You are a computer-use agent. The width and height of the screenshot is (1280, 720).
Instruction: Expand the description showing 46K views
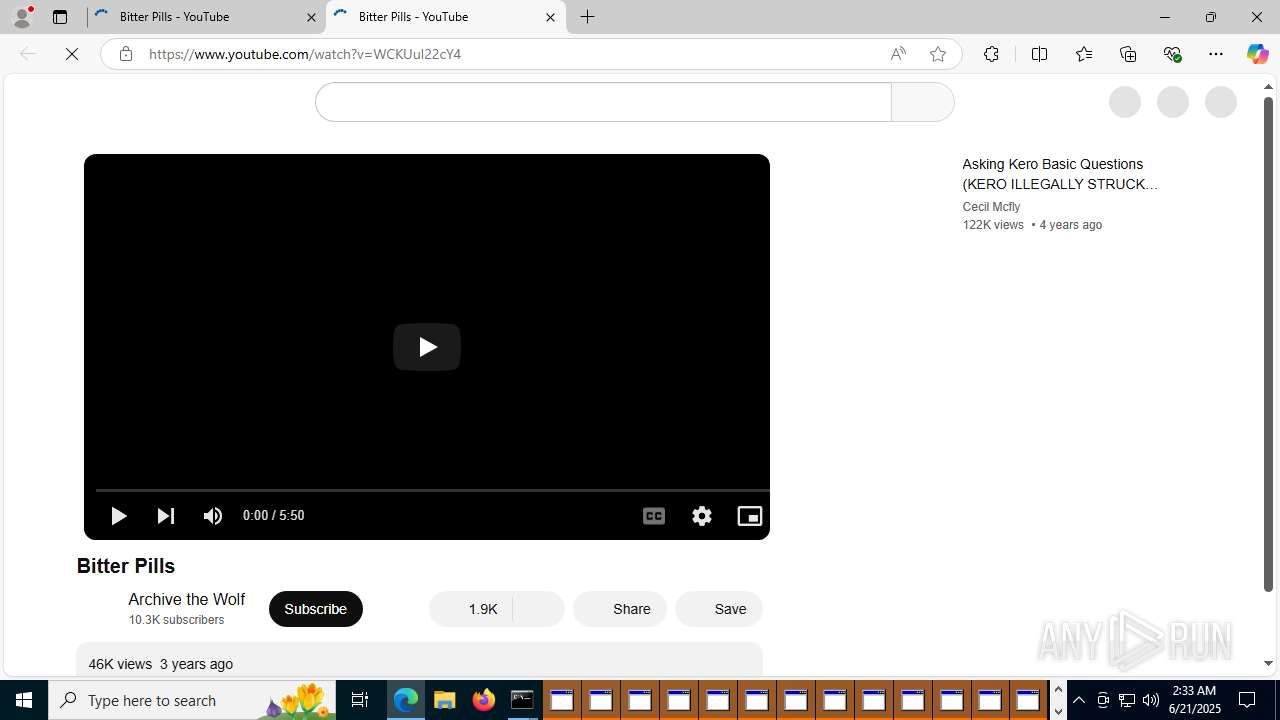tap(419, 659)
